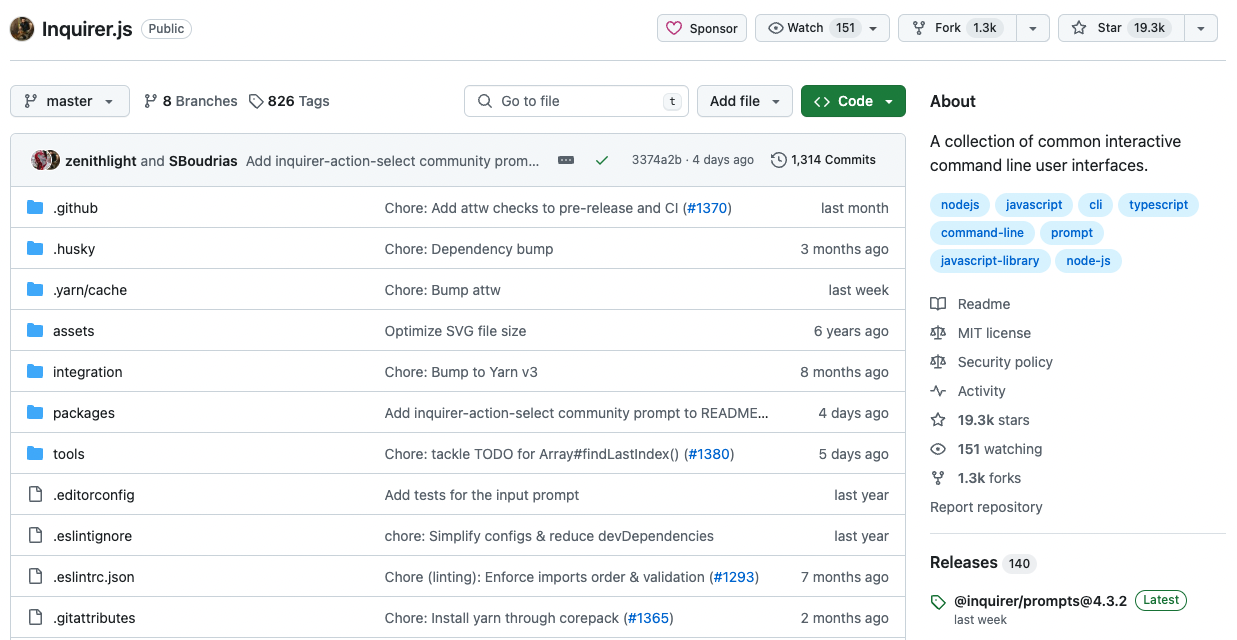Click the Readme book icon

[938, 304]
